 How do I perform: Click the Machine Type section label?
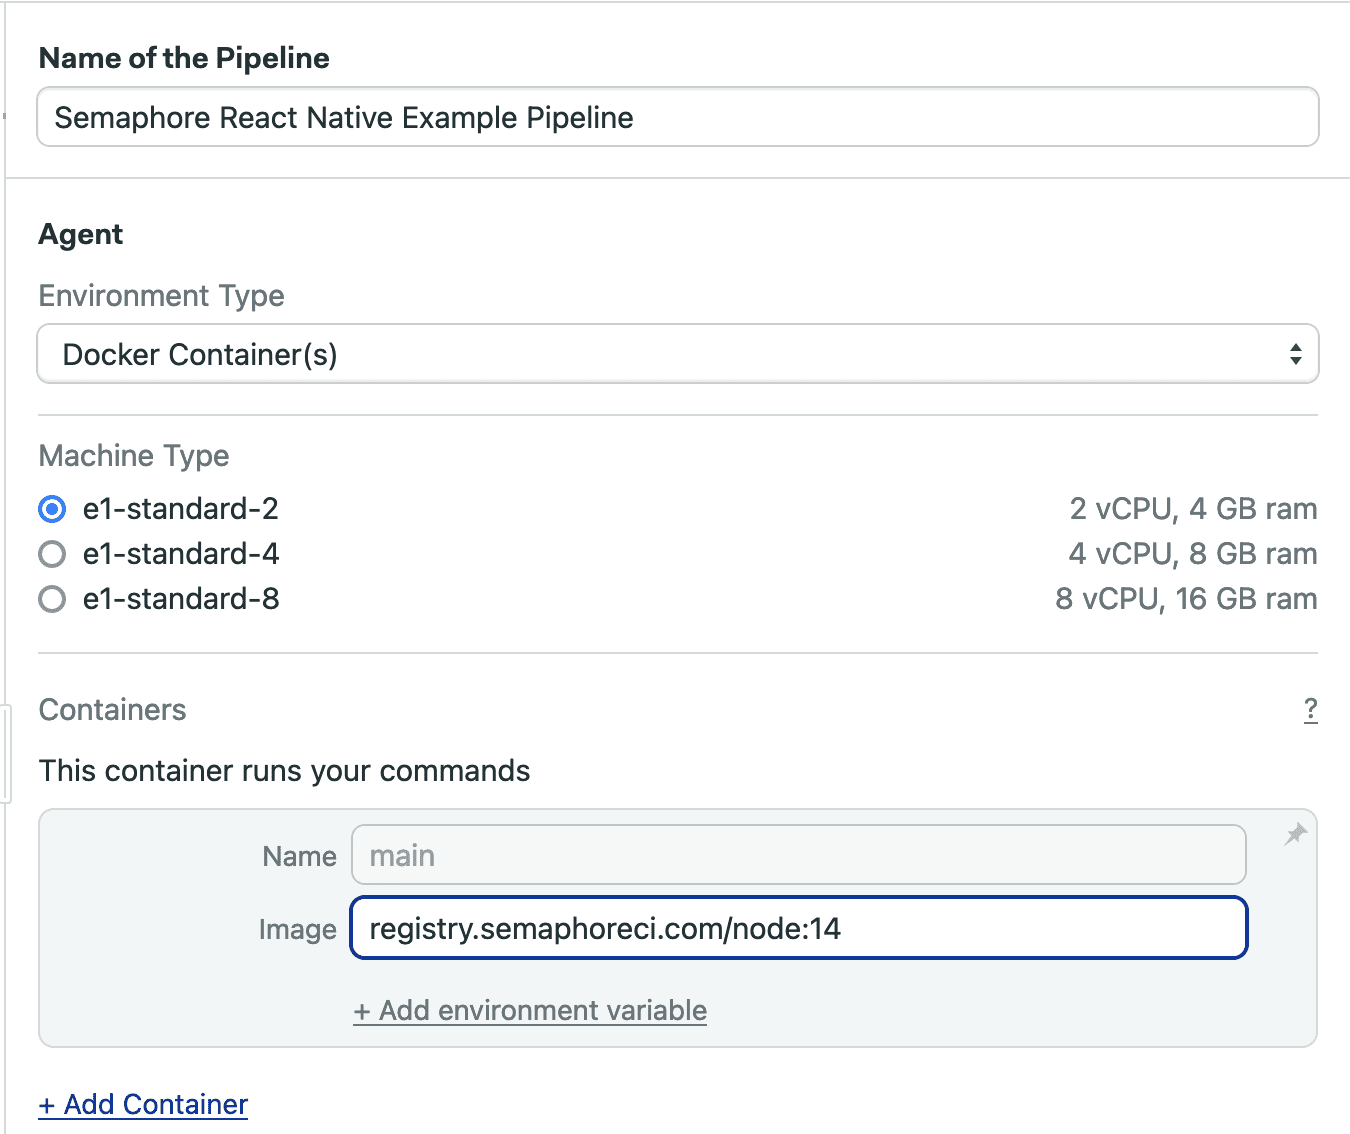tap(133, 456)
